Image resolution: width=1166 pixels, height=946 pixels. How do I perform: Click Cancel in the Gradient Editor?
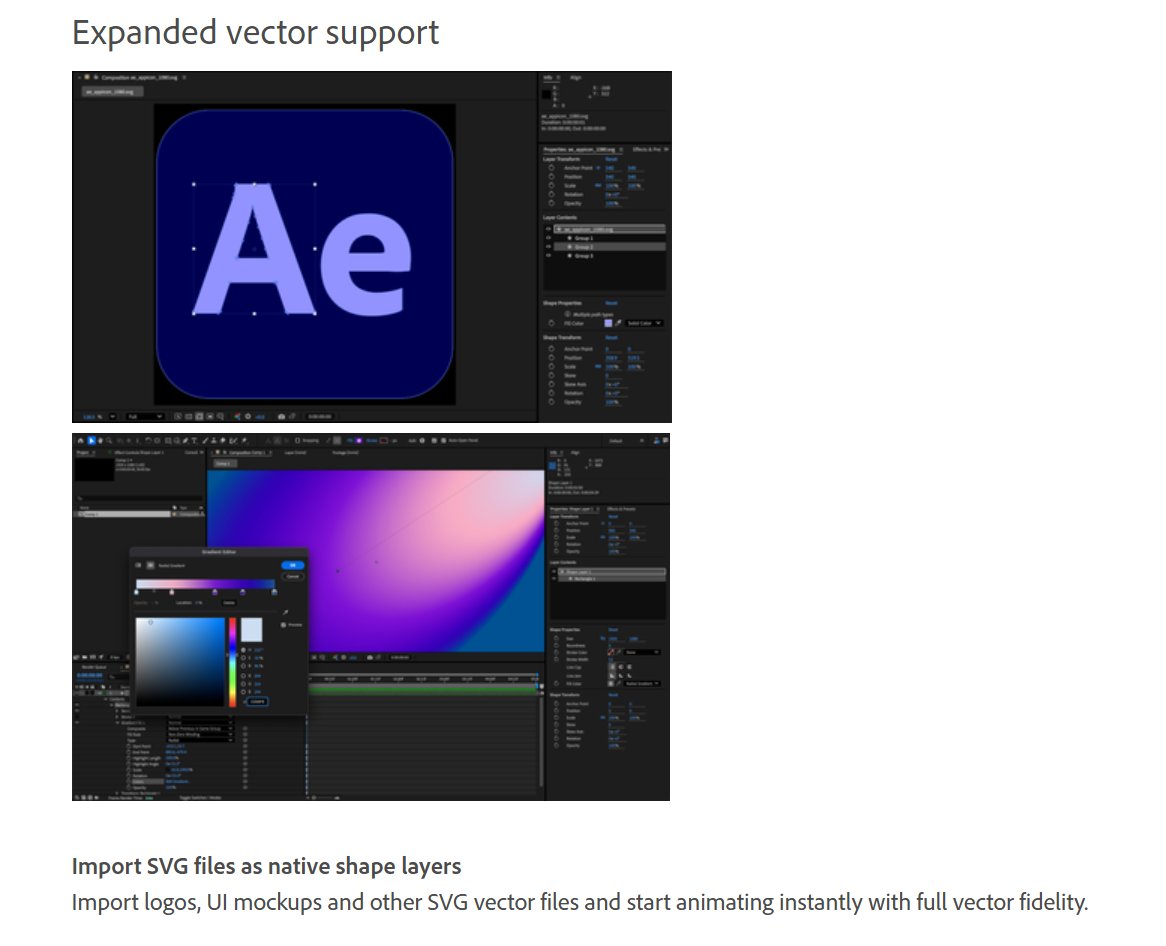[292, 576]
